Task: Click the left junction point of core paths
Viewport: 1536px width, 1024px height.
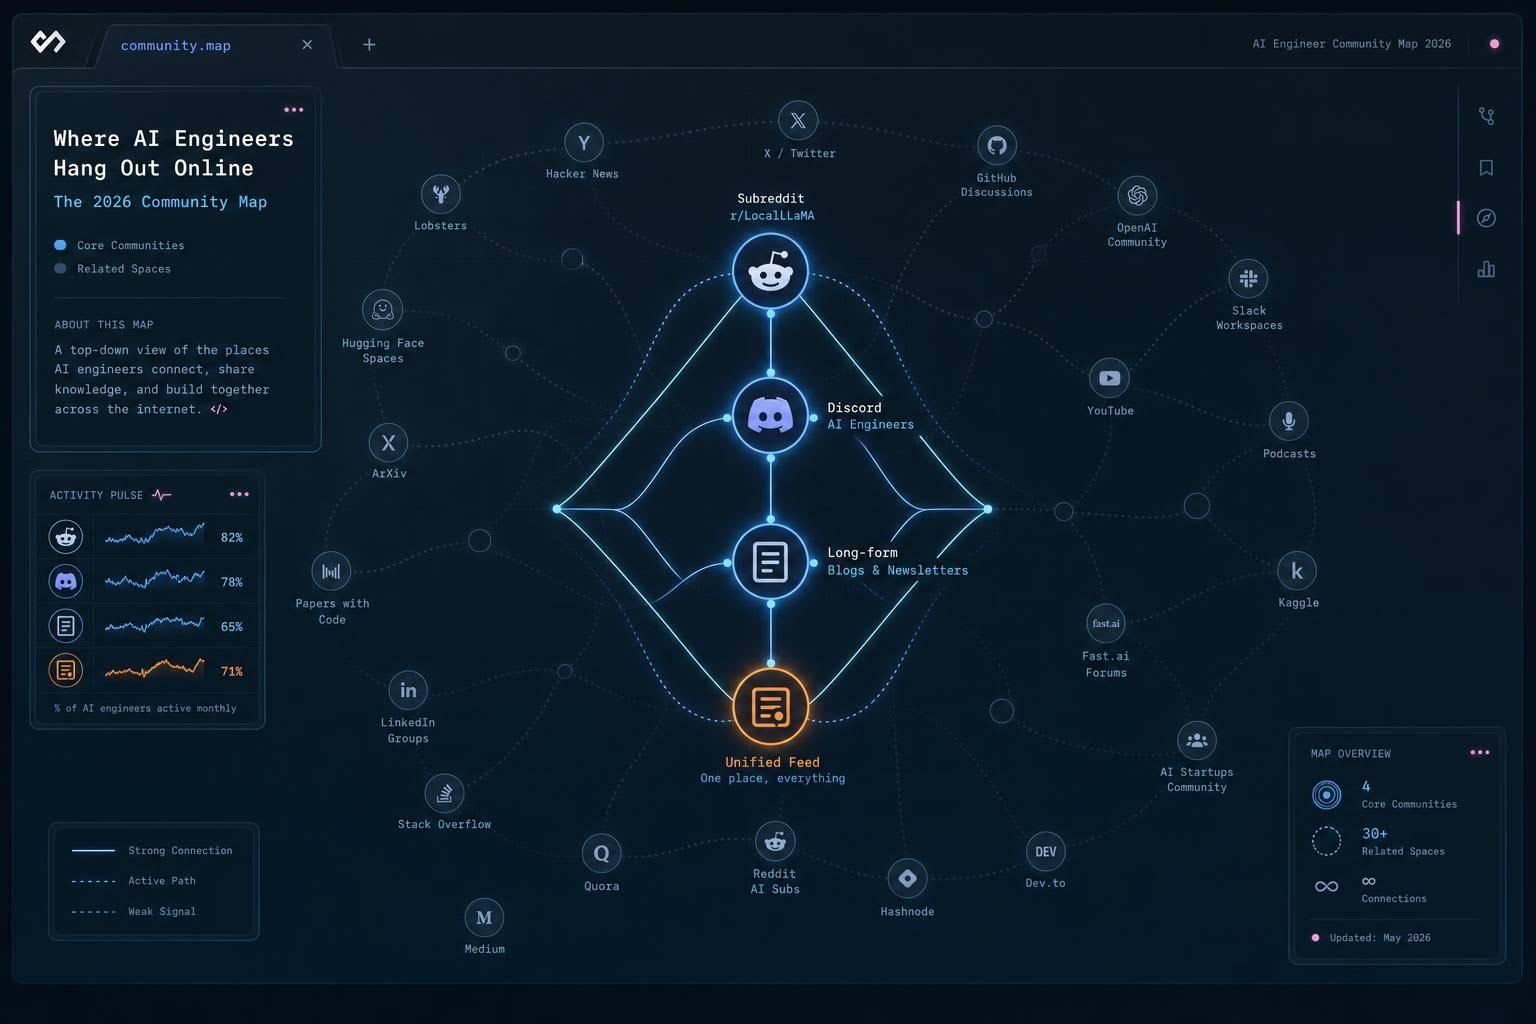Action: pos(557,509)
